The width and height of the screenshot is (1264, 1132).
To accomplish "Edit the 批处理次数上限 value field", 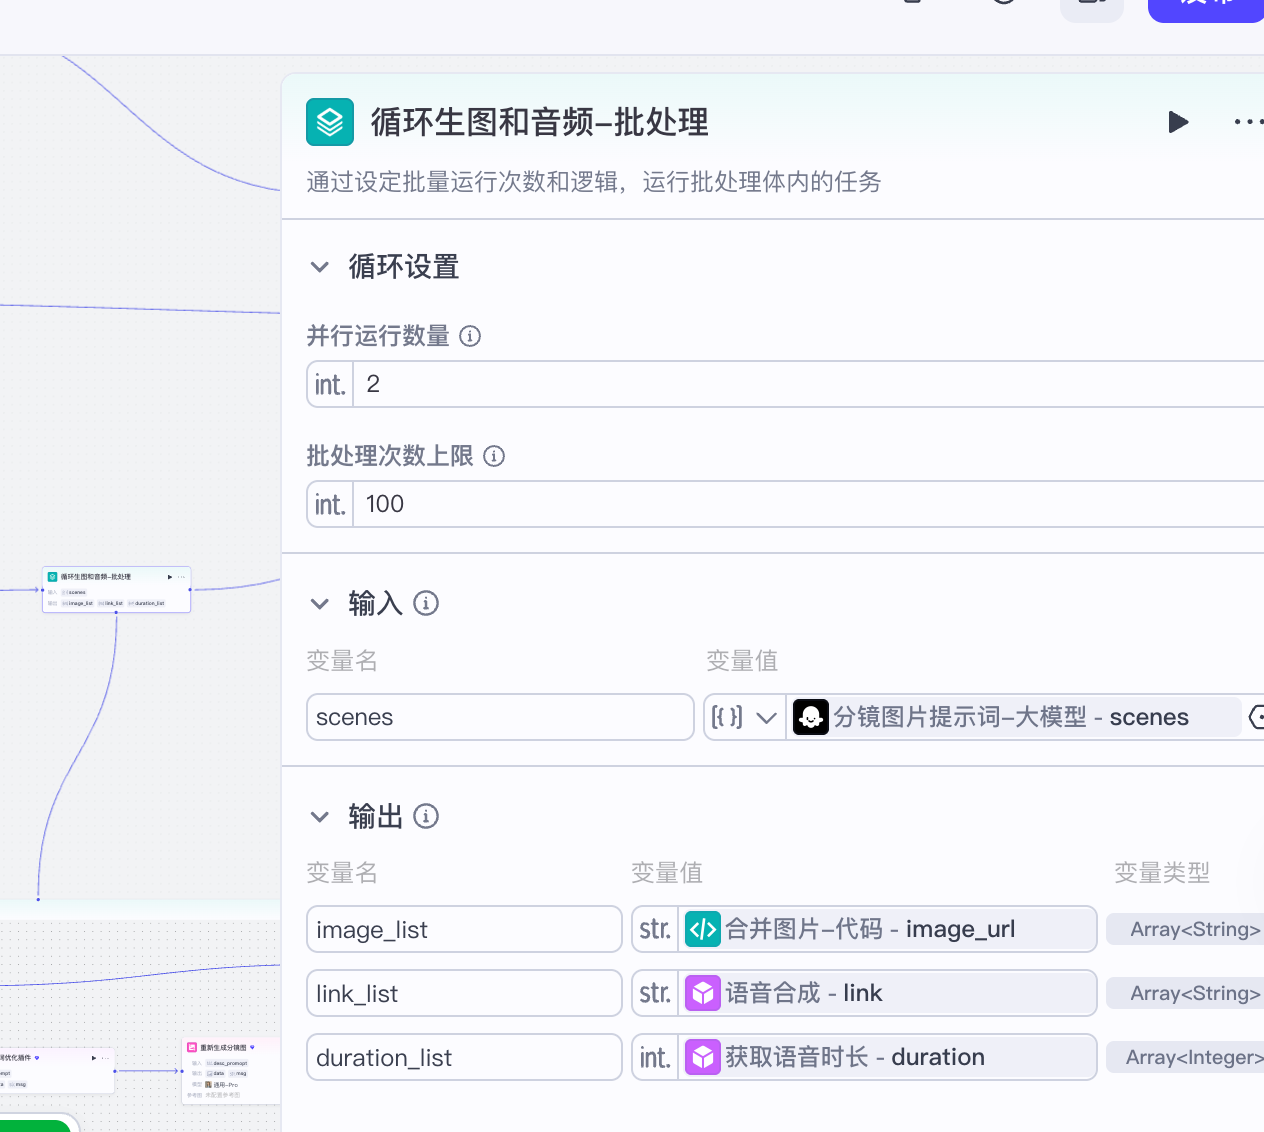I will tap(800, 504).
